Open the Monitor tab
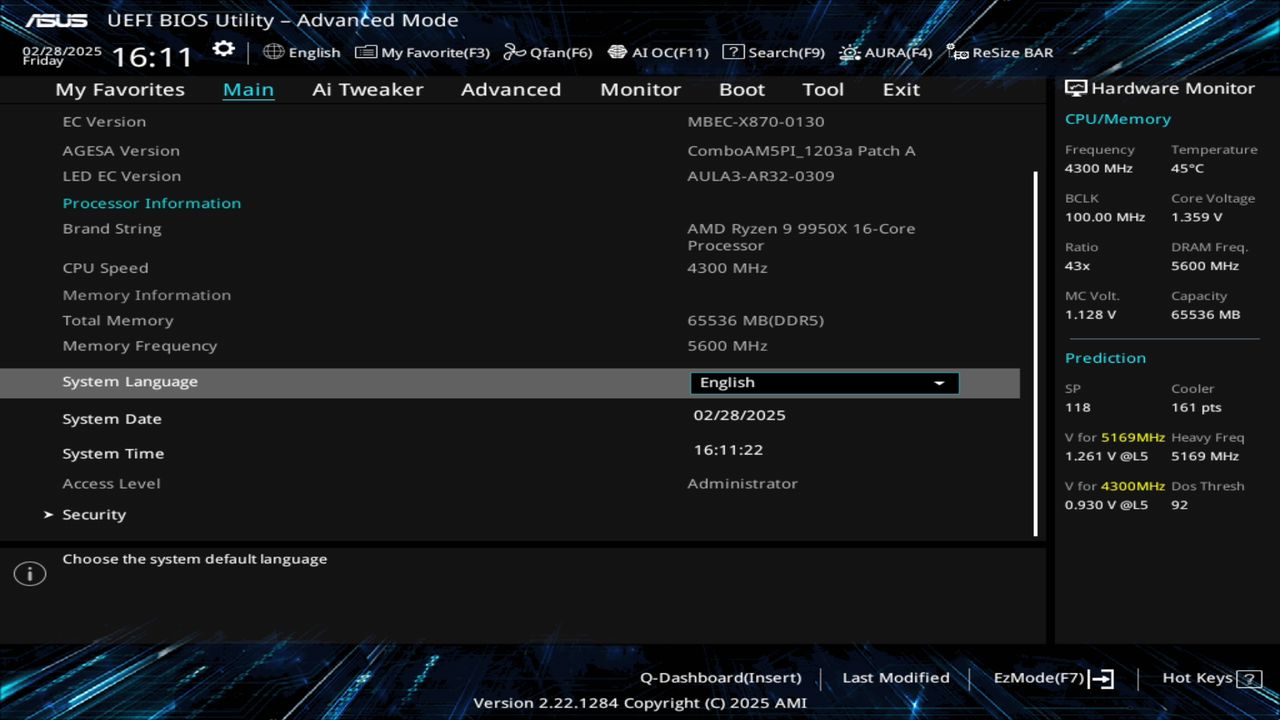1280x720 pixels. pyautogui.click(x=640, y=89)
